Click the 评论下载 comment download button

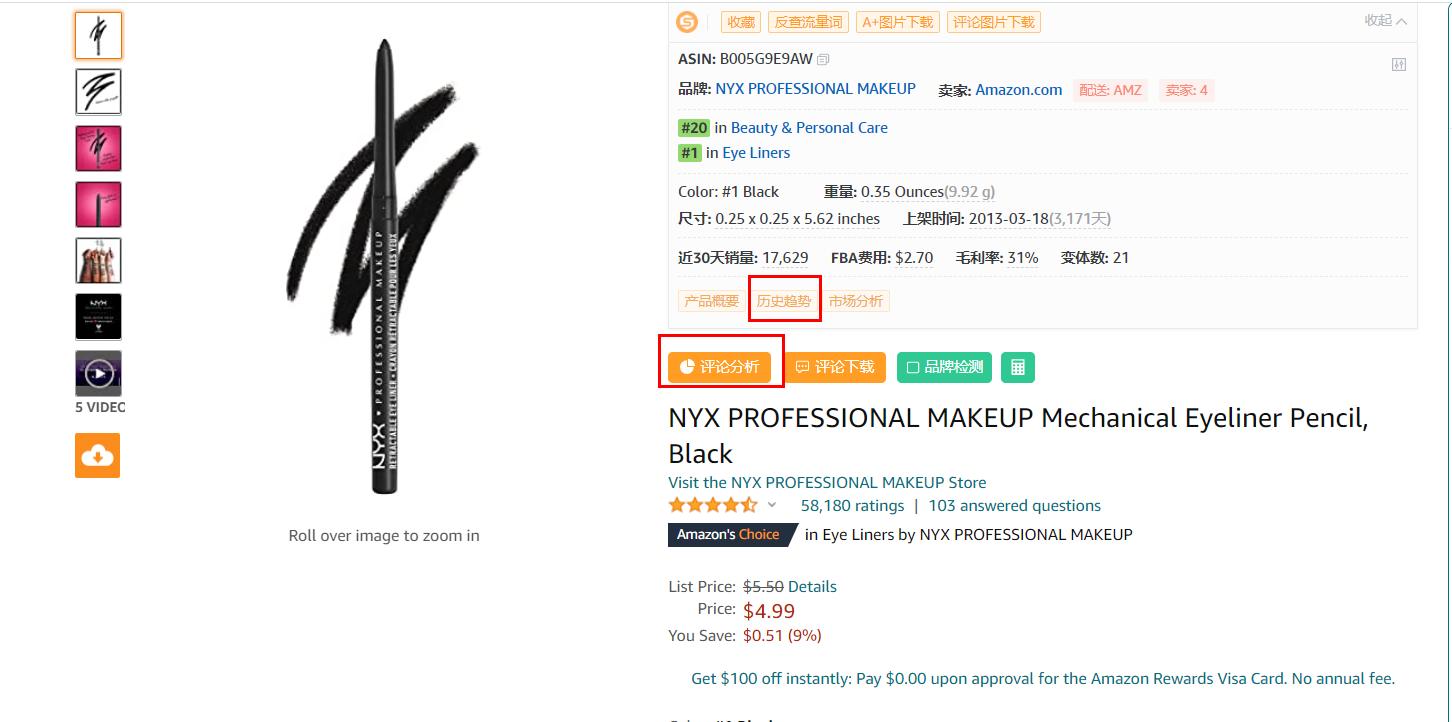[x=835, y=367]
